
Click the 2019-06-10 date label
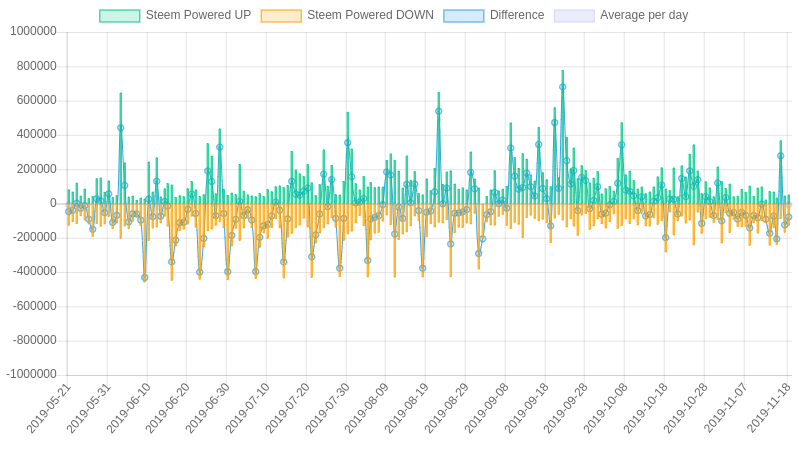point(128,408)
